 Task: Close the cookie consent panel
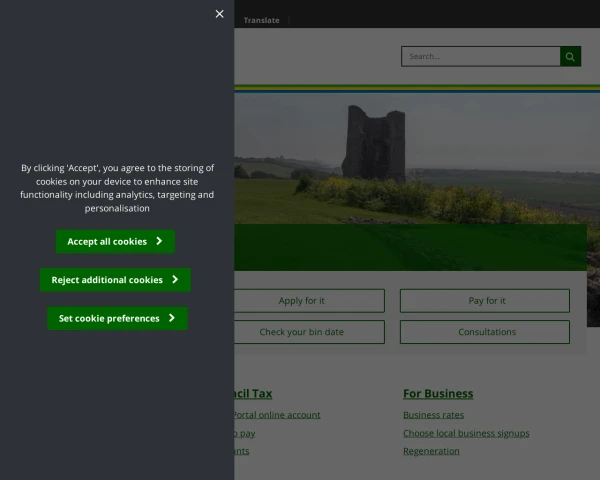(x=219, y=14)
